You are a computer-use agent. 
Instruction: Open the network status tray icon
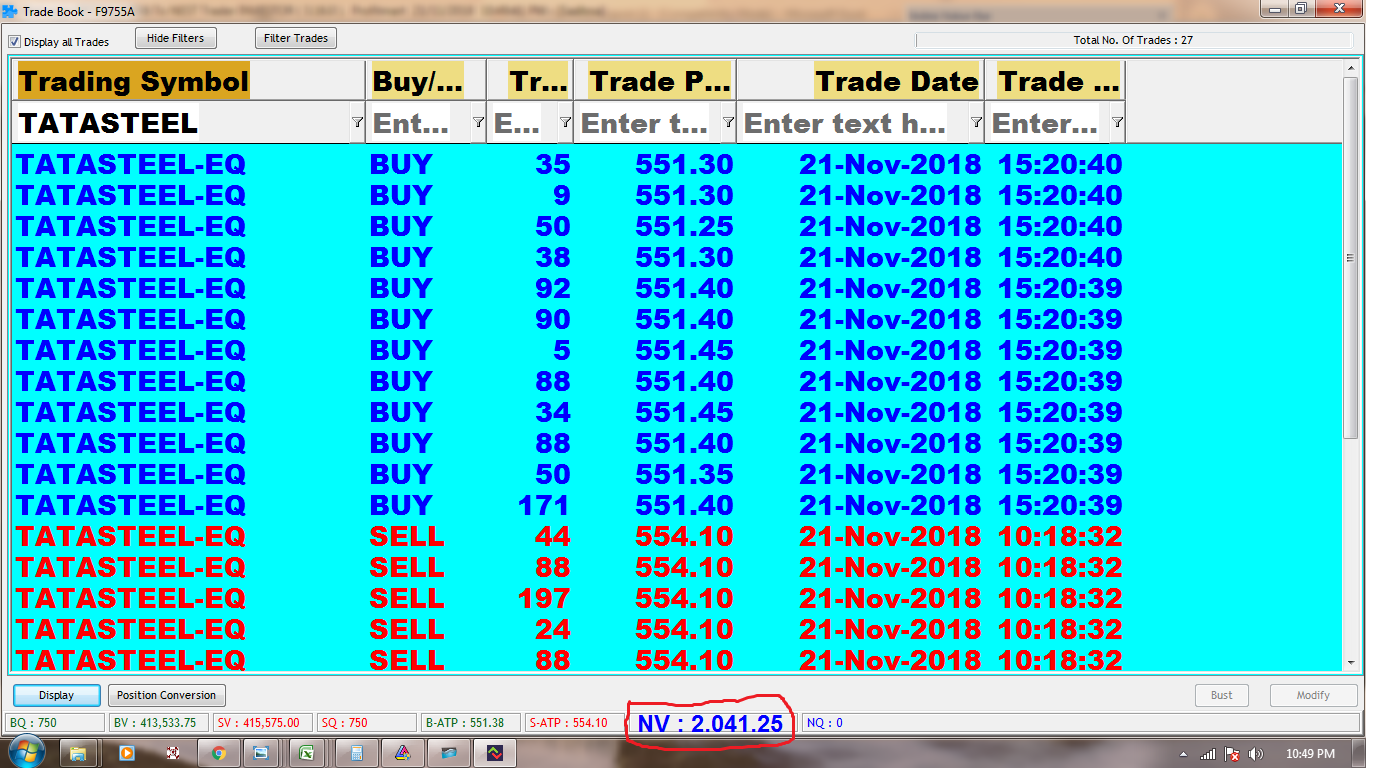1209,753
